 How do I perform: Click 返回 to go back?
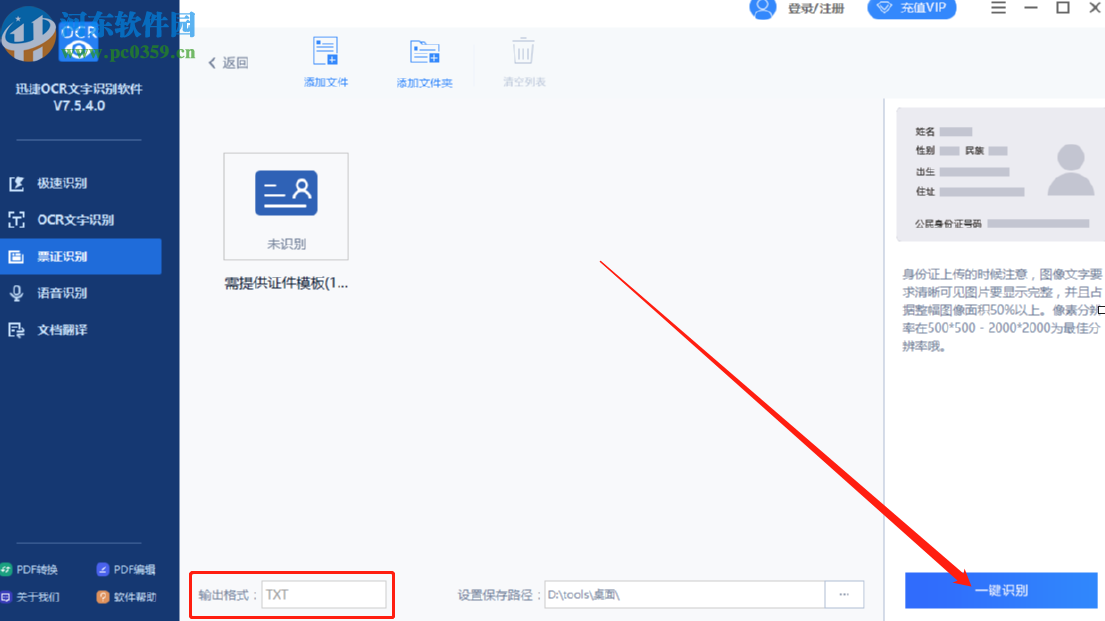(x=226, y=62)
